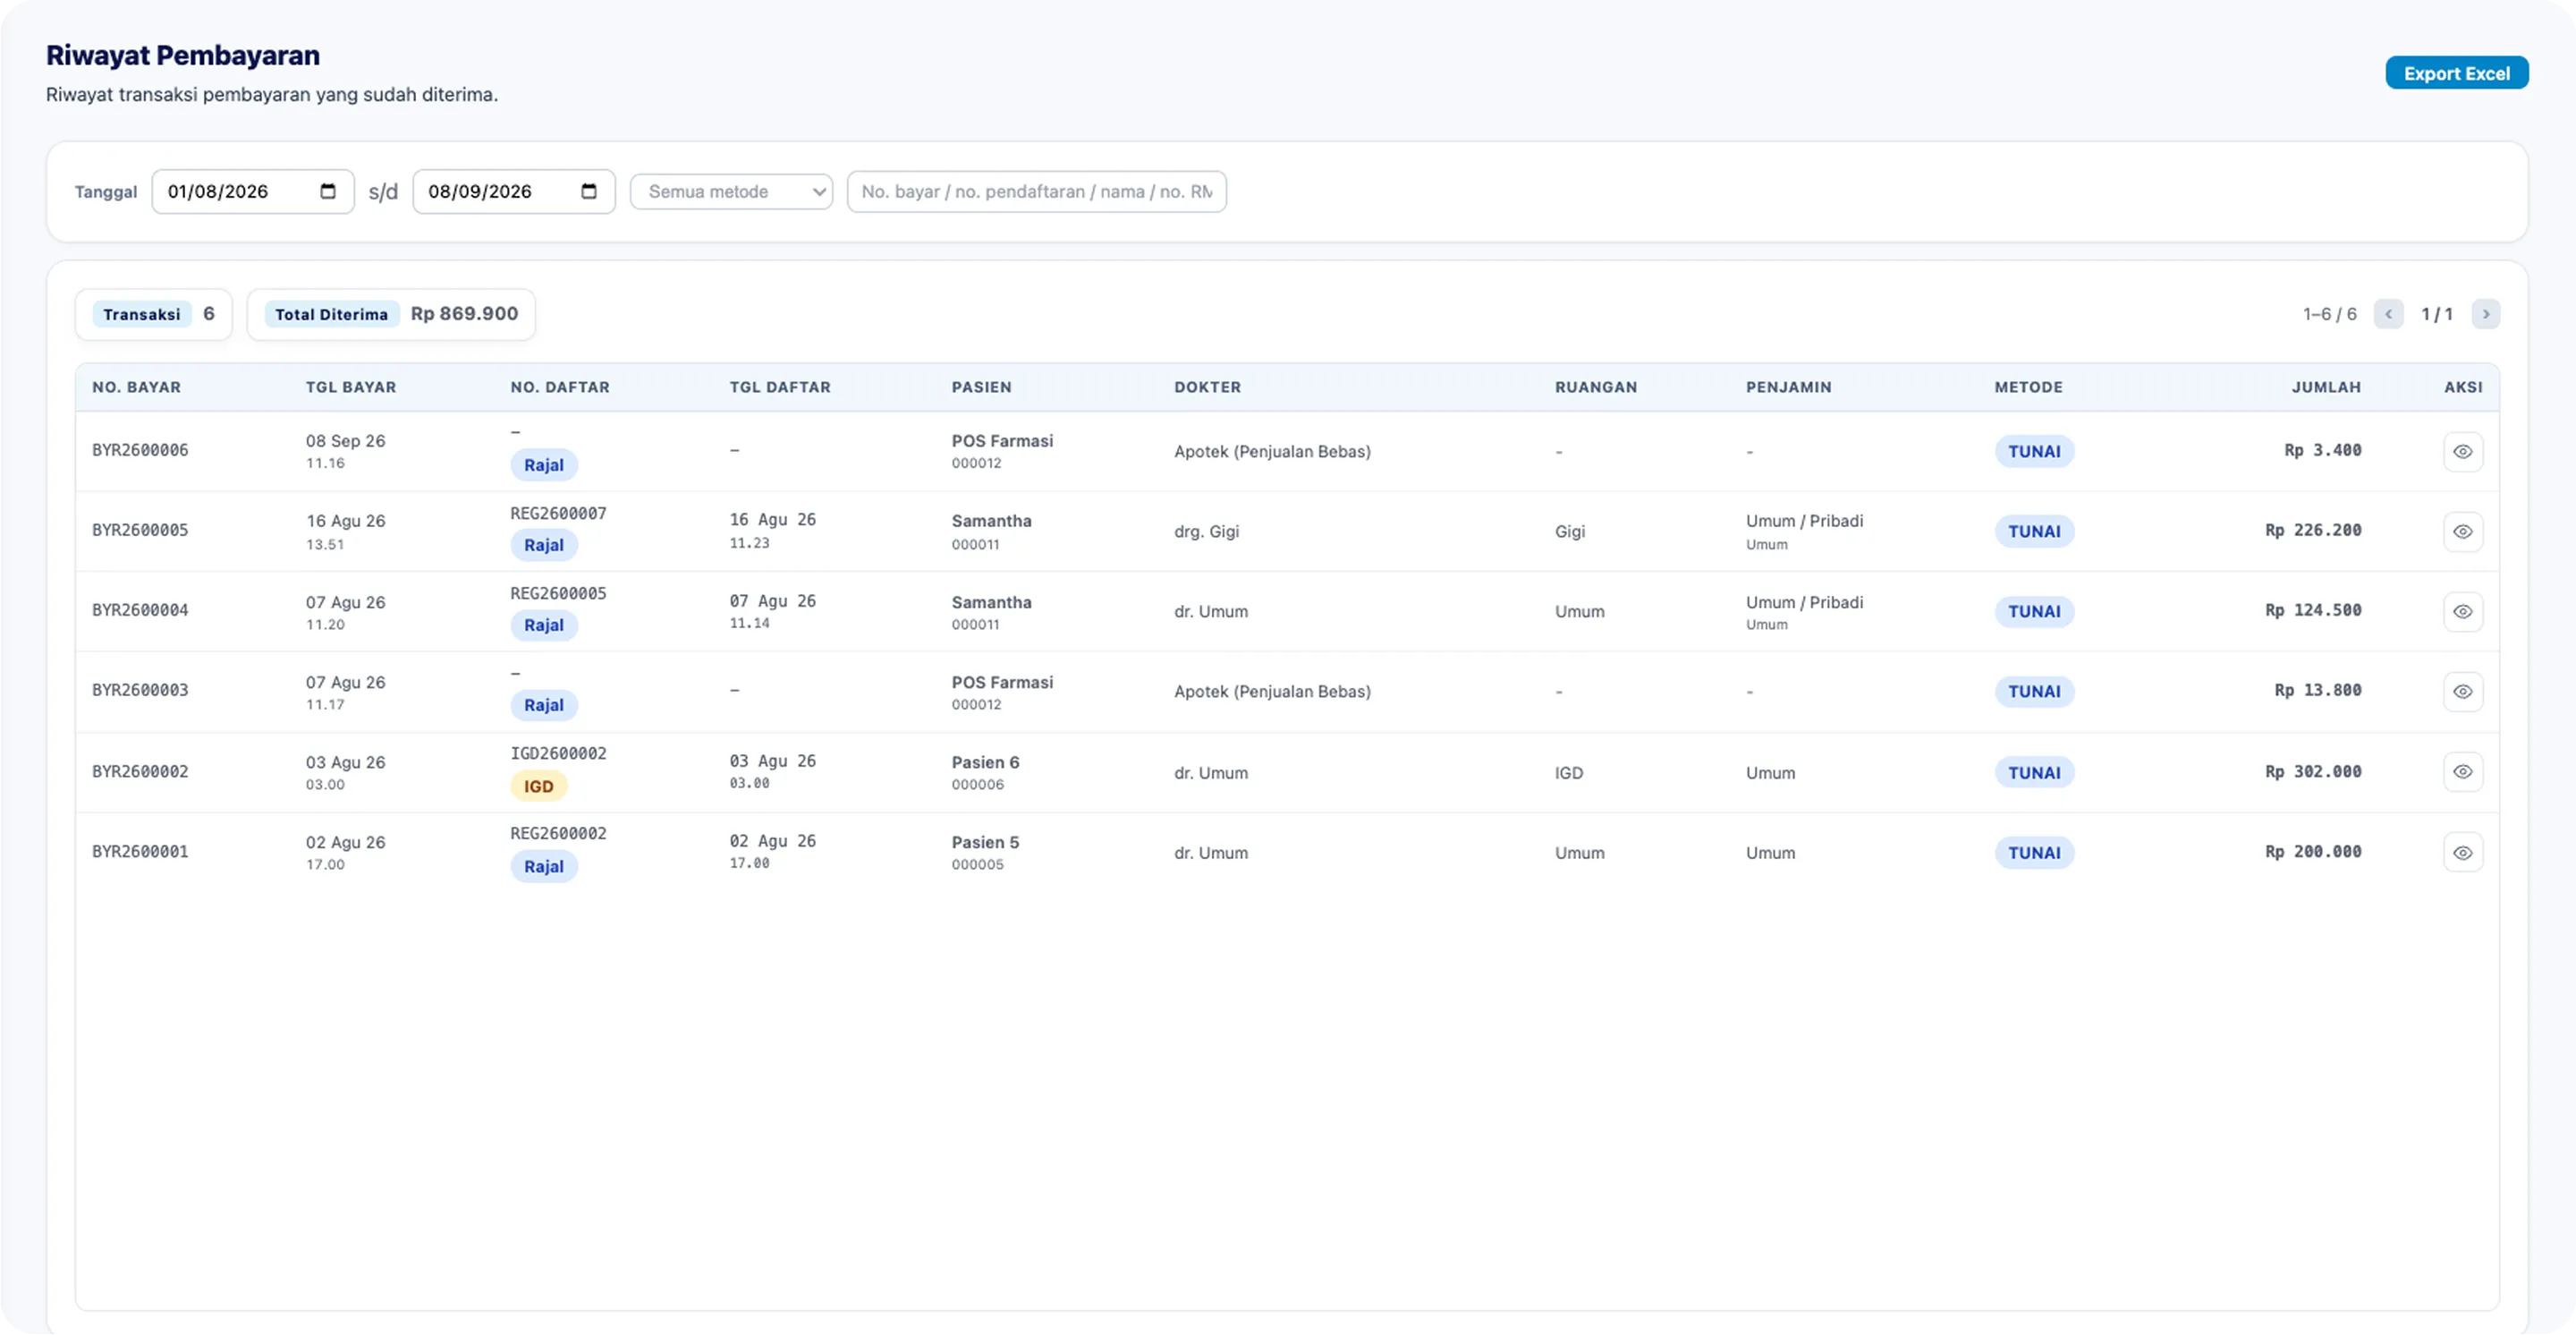This screenshot has width=2576, height=1335.
Task: Select payment number BYR2600003
Action: coord(140,690)
